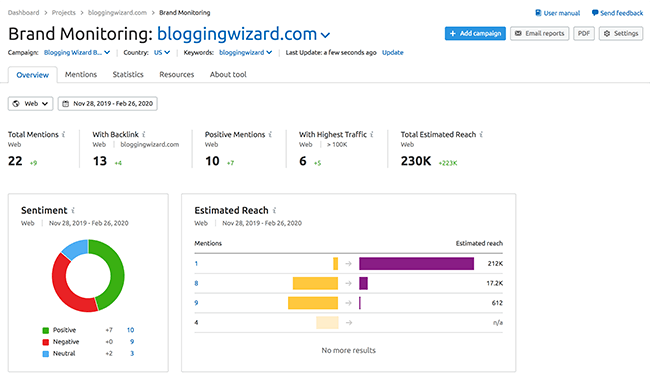Export the report as PDF

584,34
